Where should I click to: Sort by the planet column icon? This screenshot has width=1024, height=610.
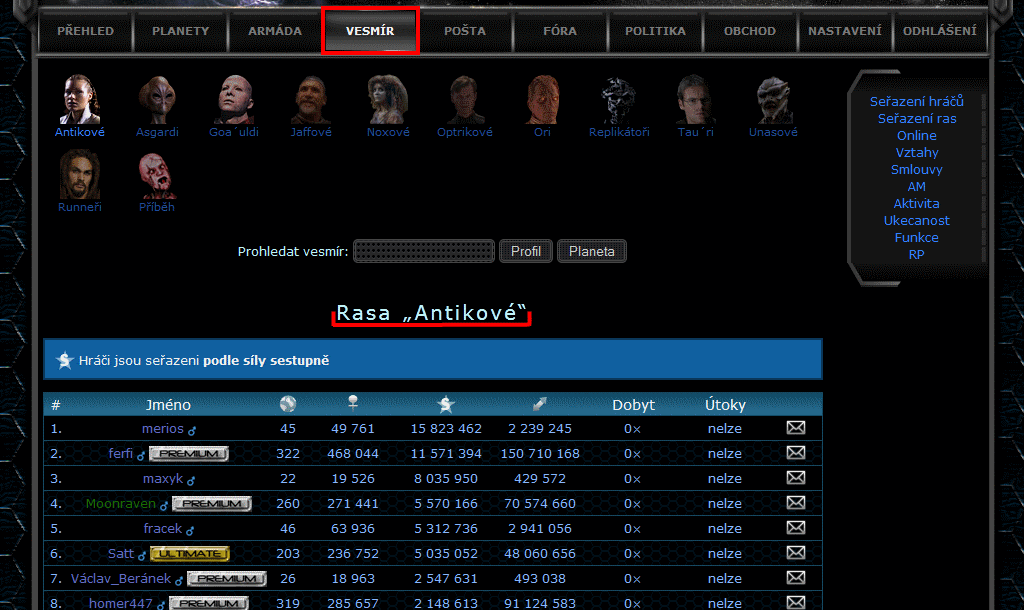click(288, 404)
